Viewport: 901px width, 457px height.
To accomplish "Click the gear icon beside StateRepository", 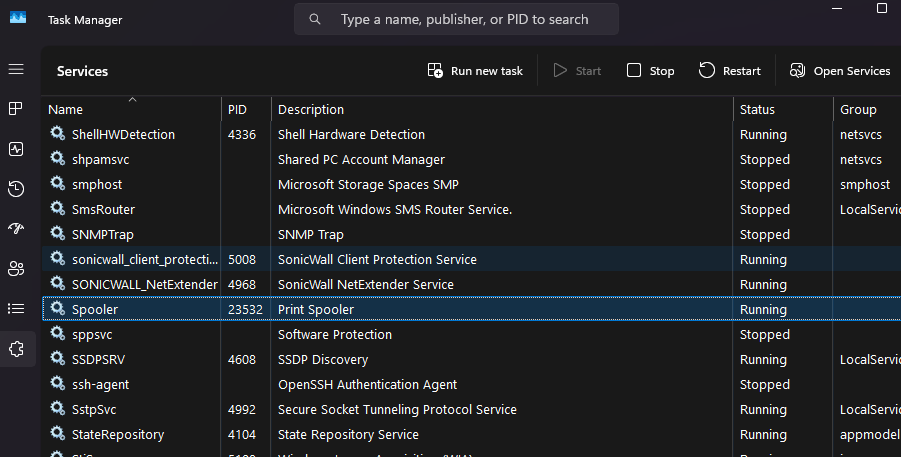I will pyautogui.click(x=57, y=433).
